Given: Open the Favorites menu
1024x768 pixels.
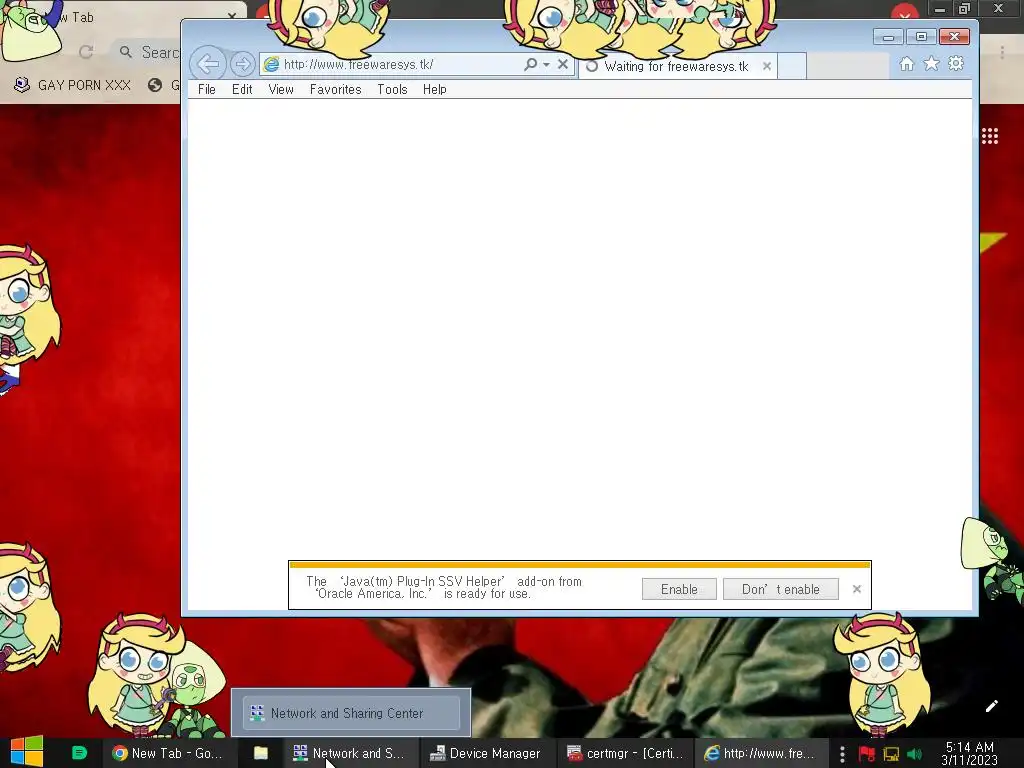Looking at the screenshot, I should pos(335,89).
